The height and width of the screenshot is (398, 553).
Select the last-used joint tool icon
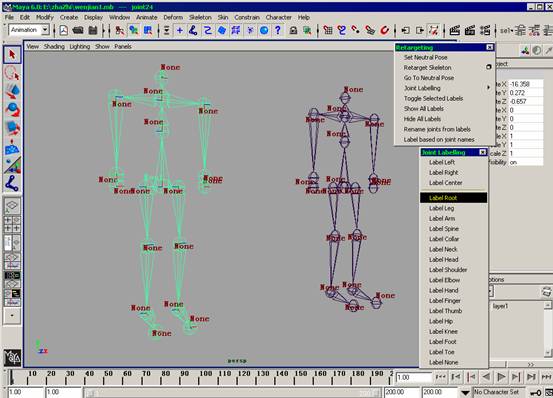(x=12, y=184)
